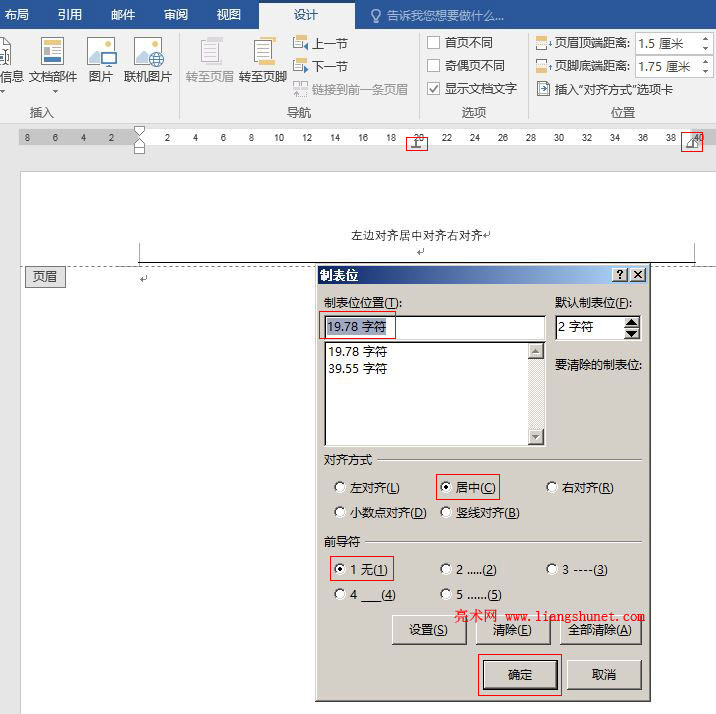Screen dimensions: 716x714
Task: Click header text 左边对齐居中对齐右对齐
Action: click(417, 236)
